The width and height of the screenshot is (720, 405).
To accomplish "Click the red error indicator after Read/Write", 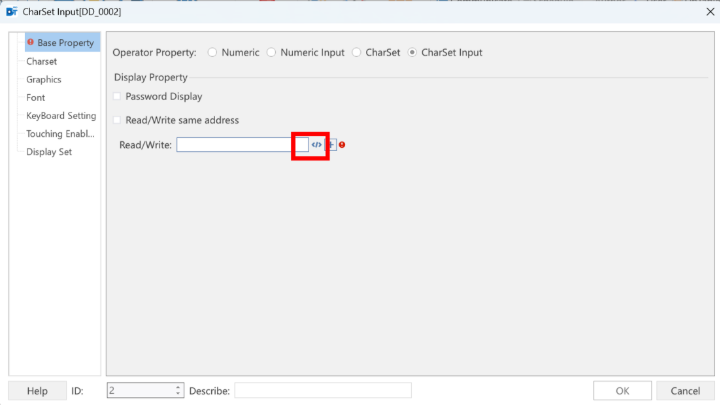I will 342,145.
